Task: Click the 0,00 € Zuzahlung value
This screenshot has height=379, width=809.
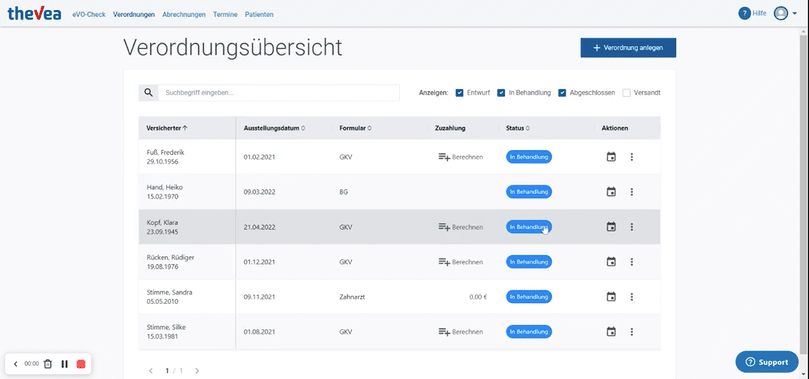Action: [x=478, y=297]
